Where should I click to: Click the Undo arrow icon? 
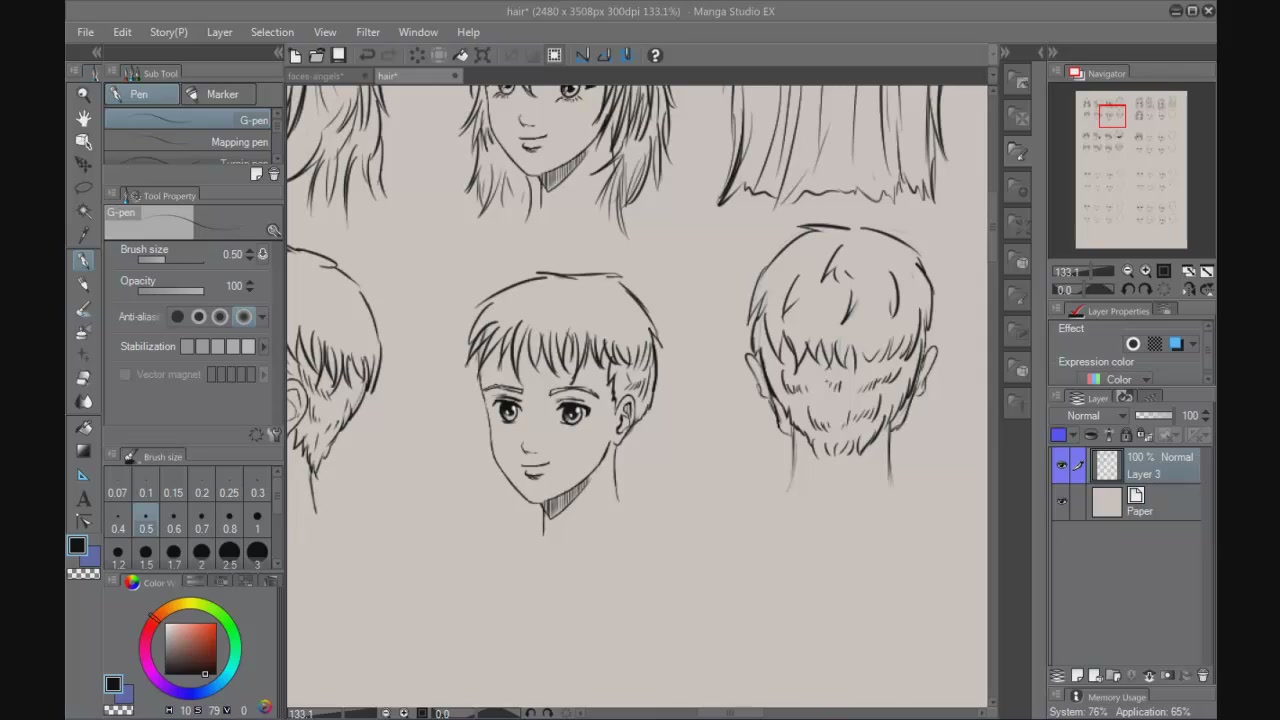pyautogui.click(x=367, y=55)
